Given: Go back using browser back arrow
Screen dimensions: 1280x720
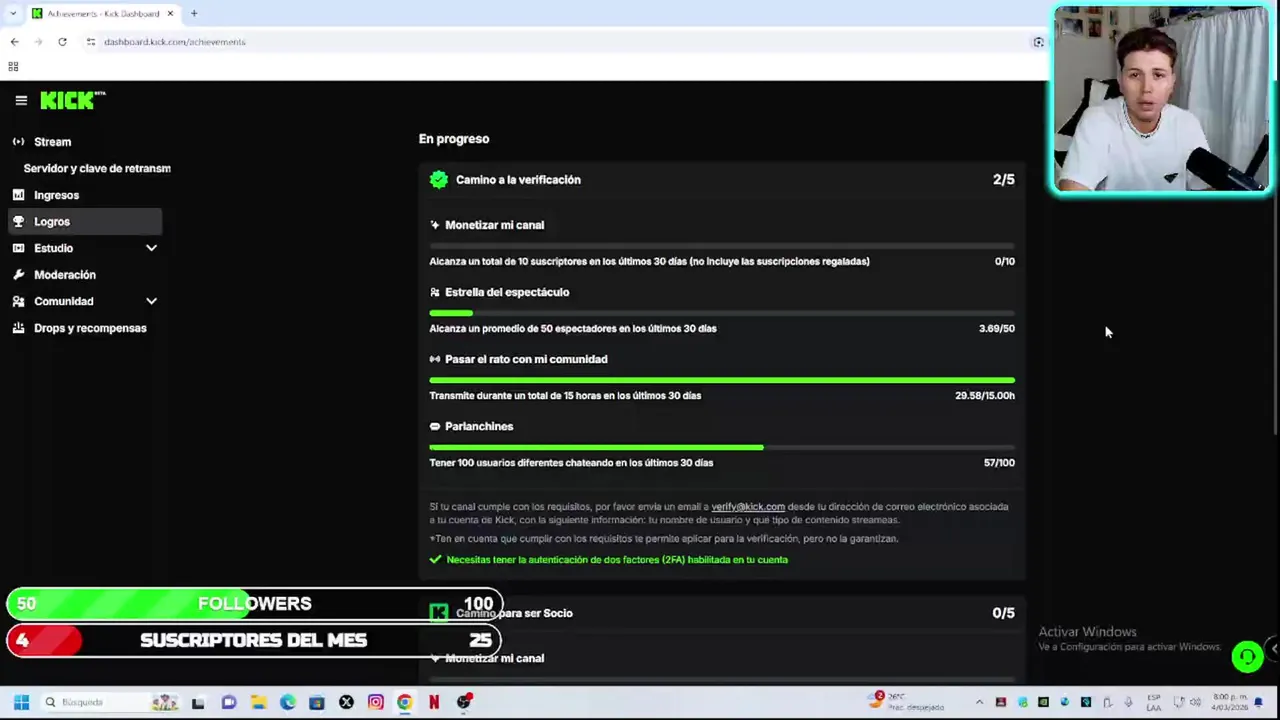Looking at the screenshot, I should [x=14, y=42].
